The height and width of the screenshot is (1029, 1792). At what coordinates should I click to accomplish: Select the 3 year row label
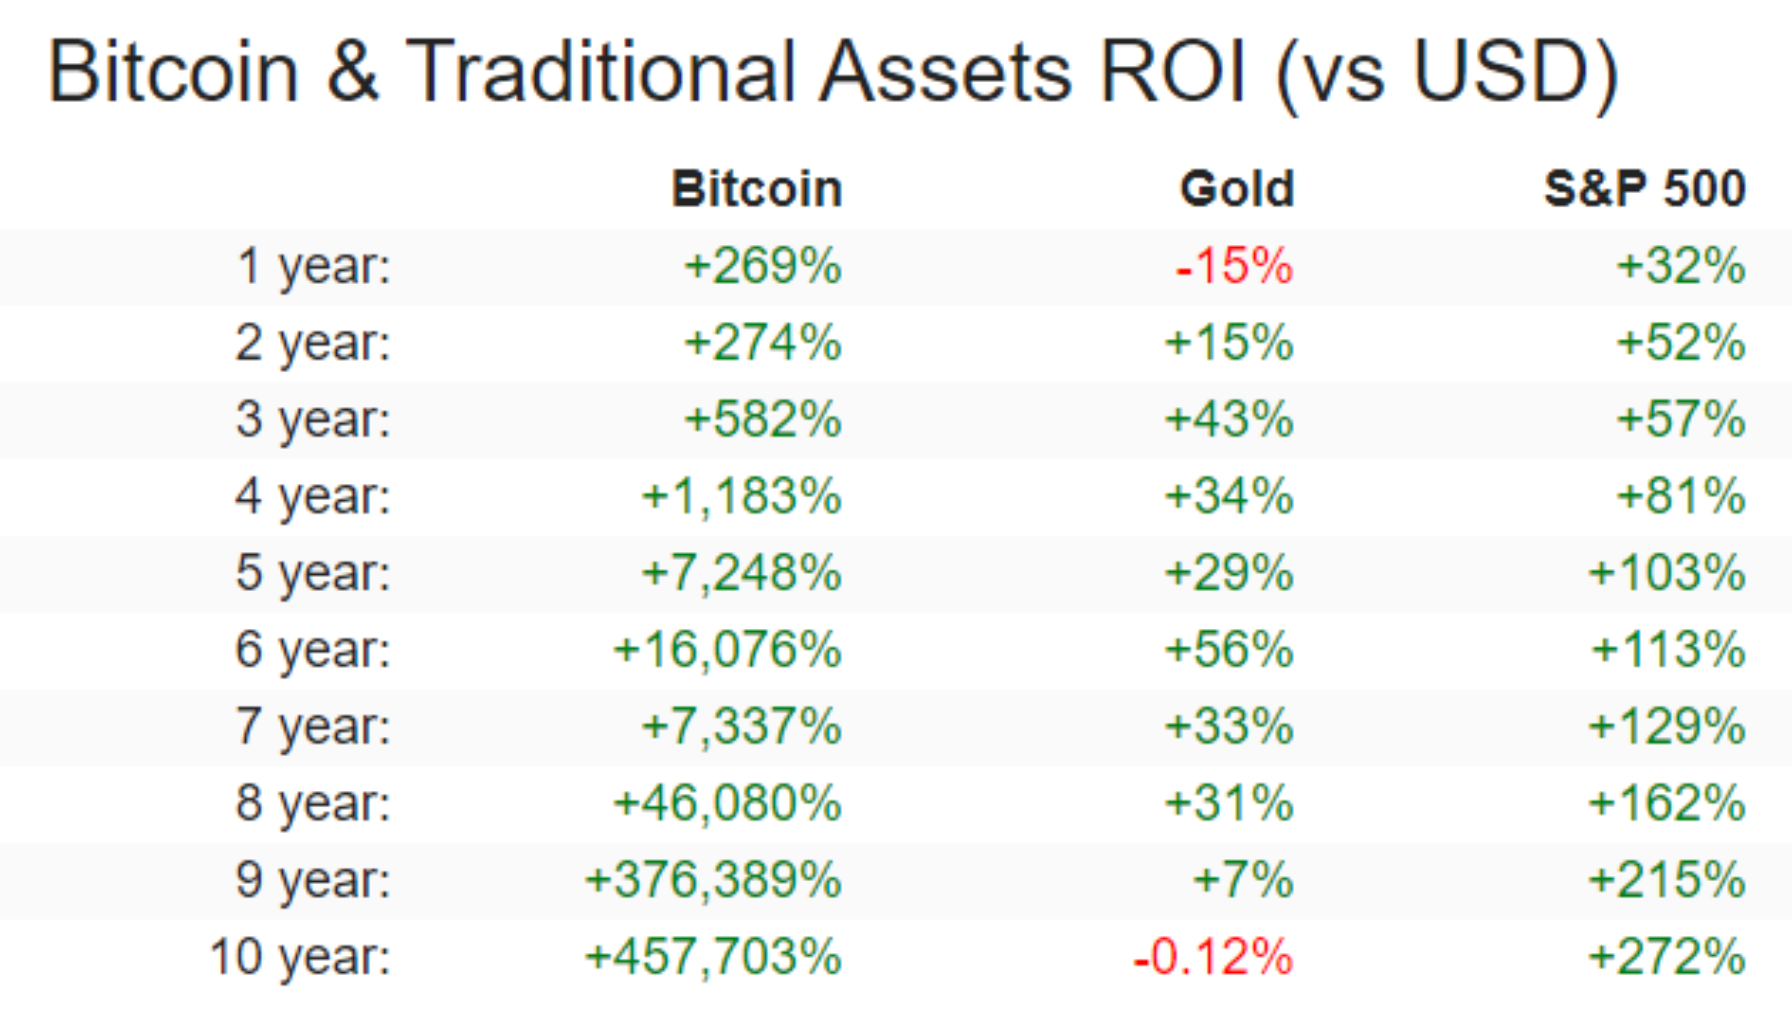tap(313, 420)
